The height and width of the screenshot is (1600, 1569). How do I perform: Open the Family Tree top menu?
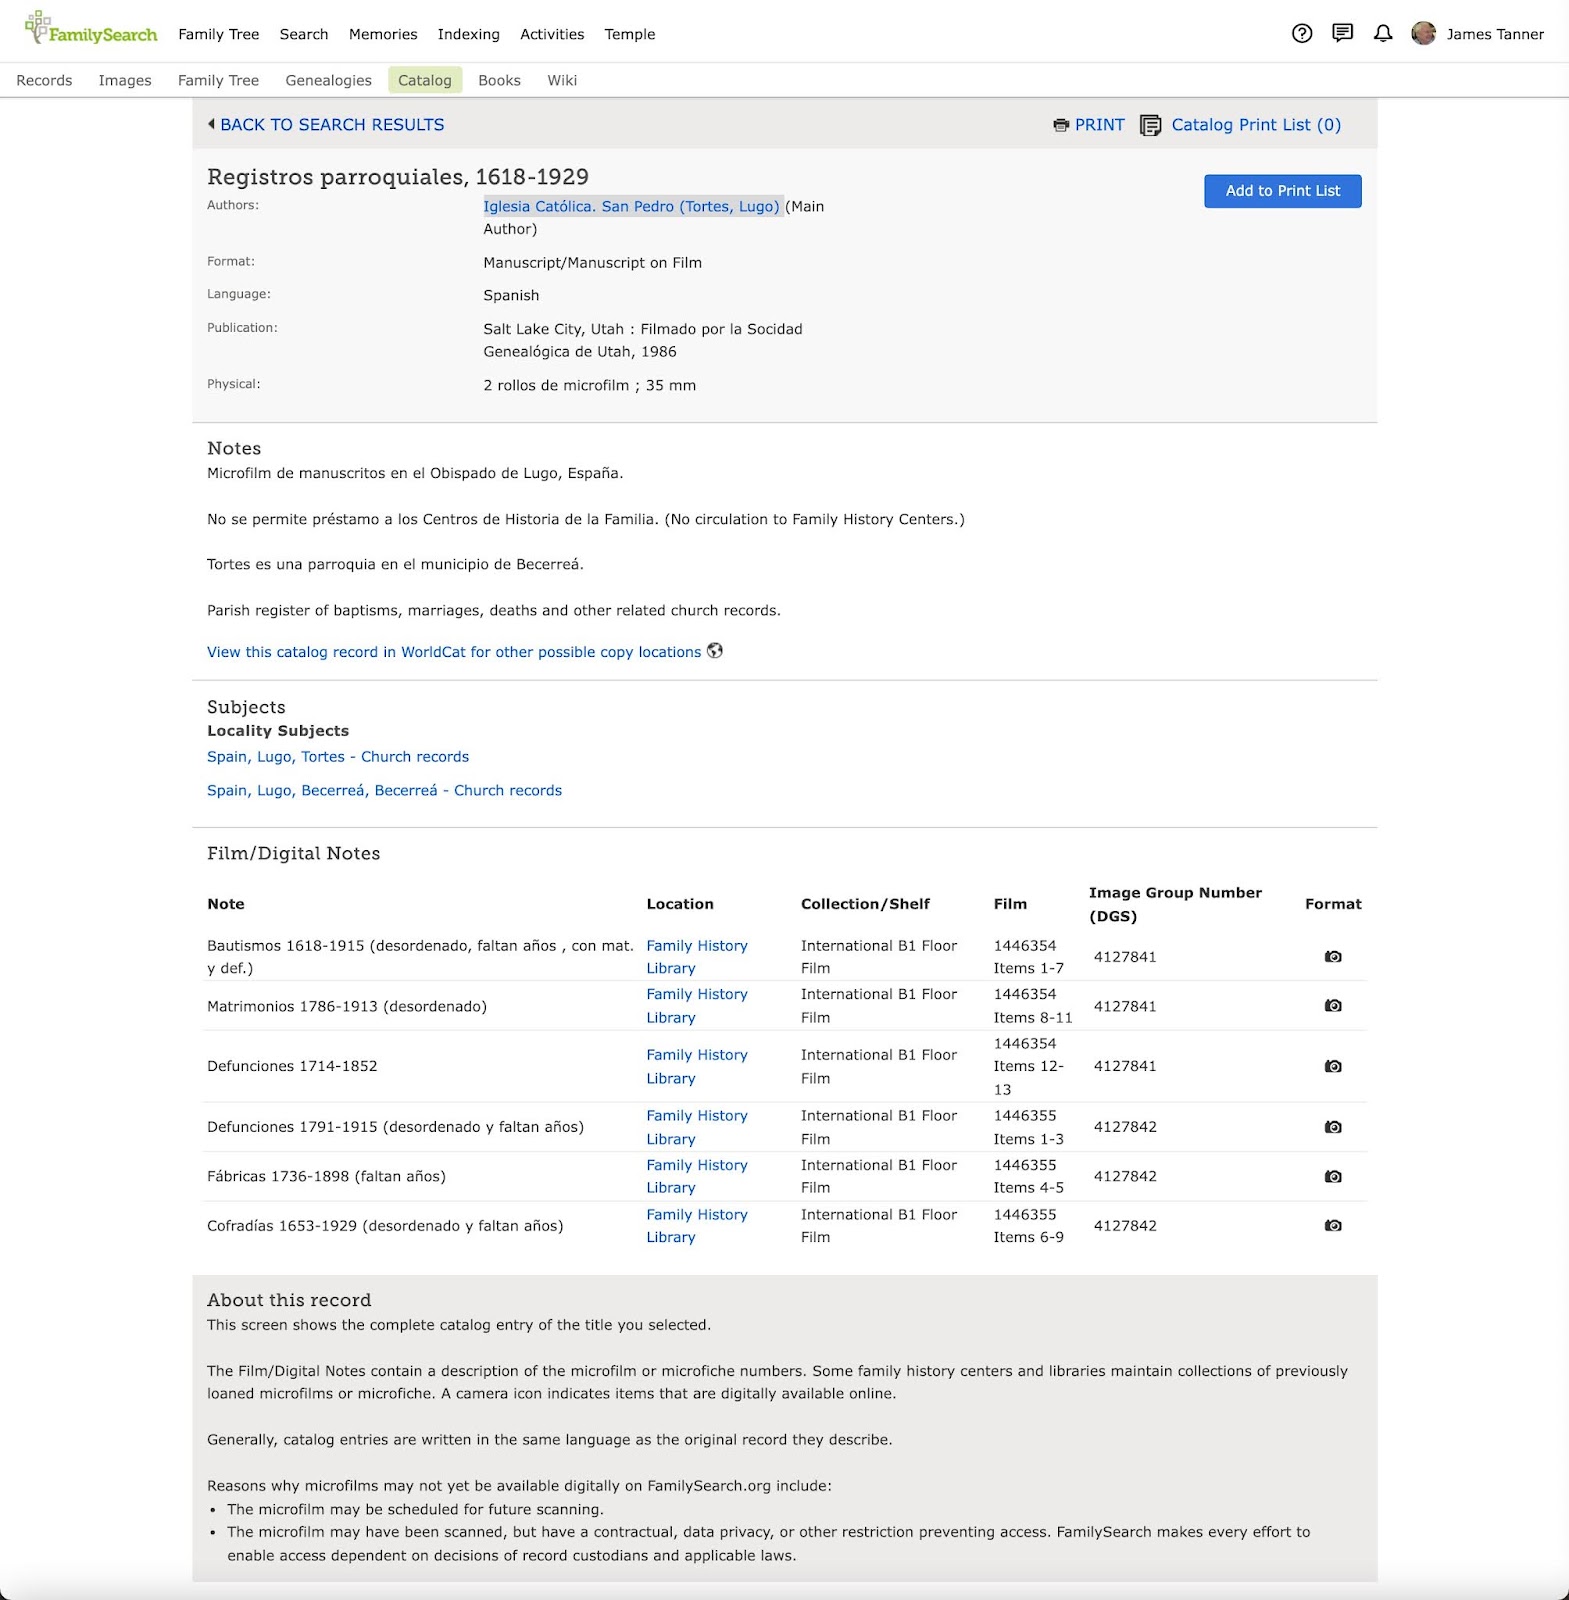click(x=219, y=34)
